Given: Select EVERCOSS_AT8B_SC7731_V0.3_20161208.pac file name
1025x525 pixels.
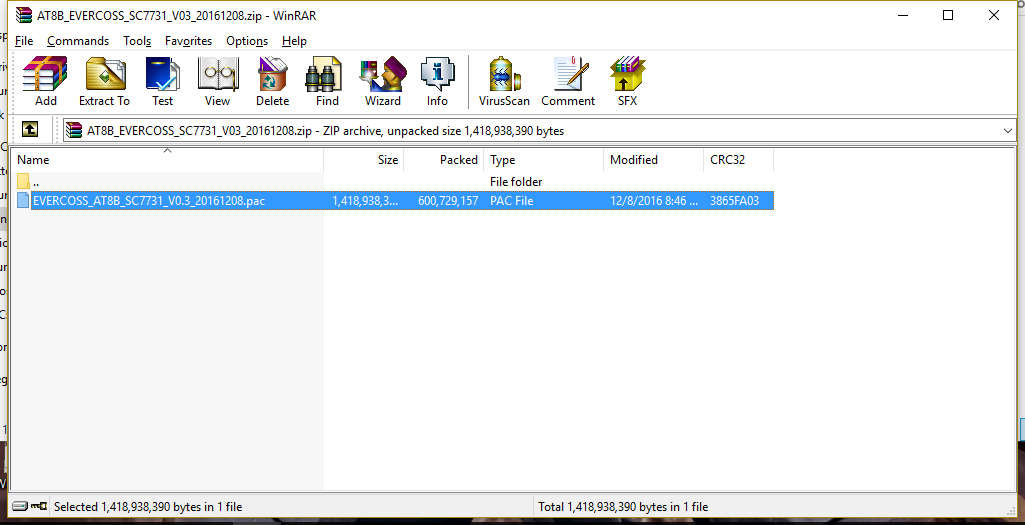Looking at the screenshot, I should point(149,201).
